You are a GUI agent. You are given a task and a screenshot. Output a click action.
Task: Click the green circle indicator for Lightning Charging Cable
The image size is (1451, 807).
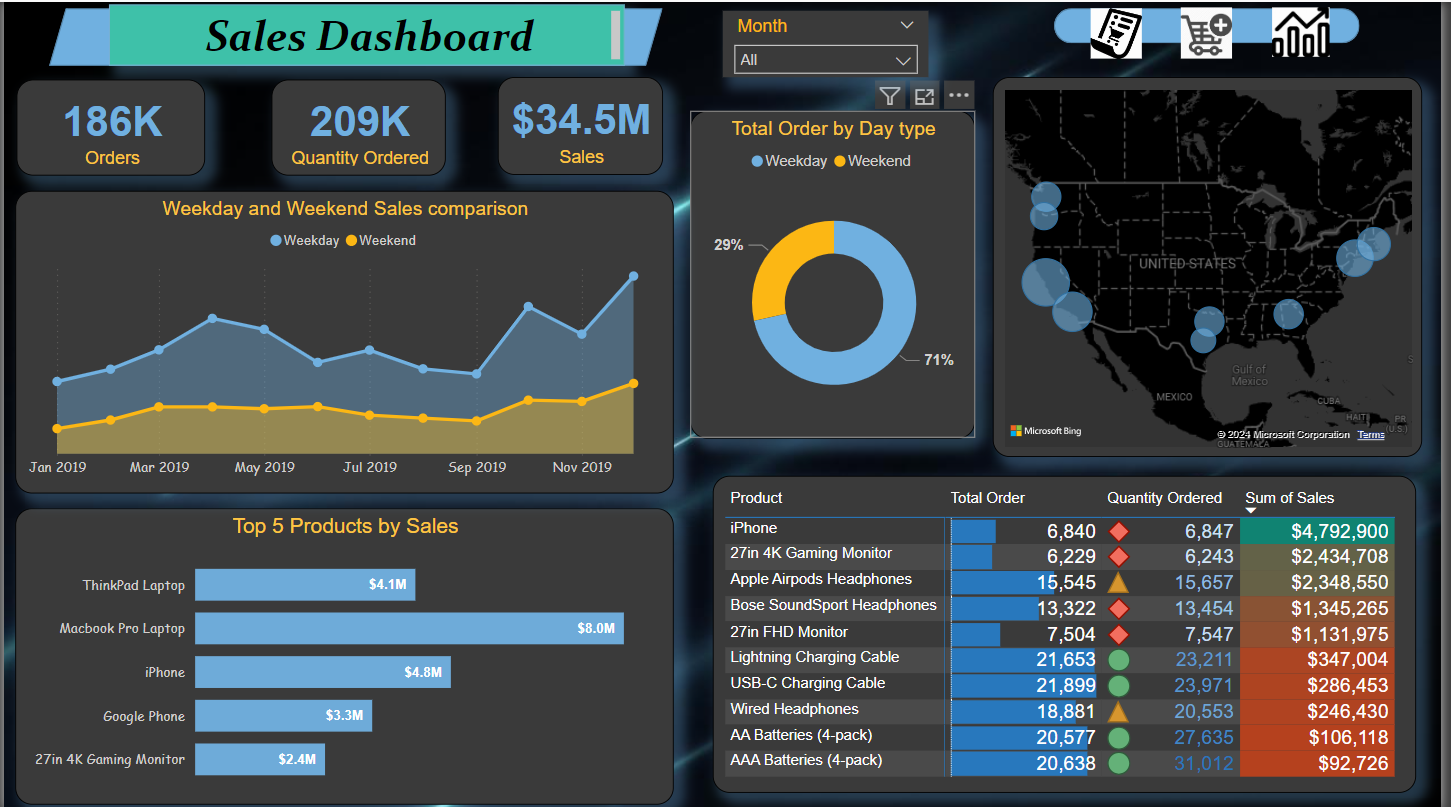(x=1119, y=660)
